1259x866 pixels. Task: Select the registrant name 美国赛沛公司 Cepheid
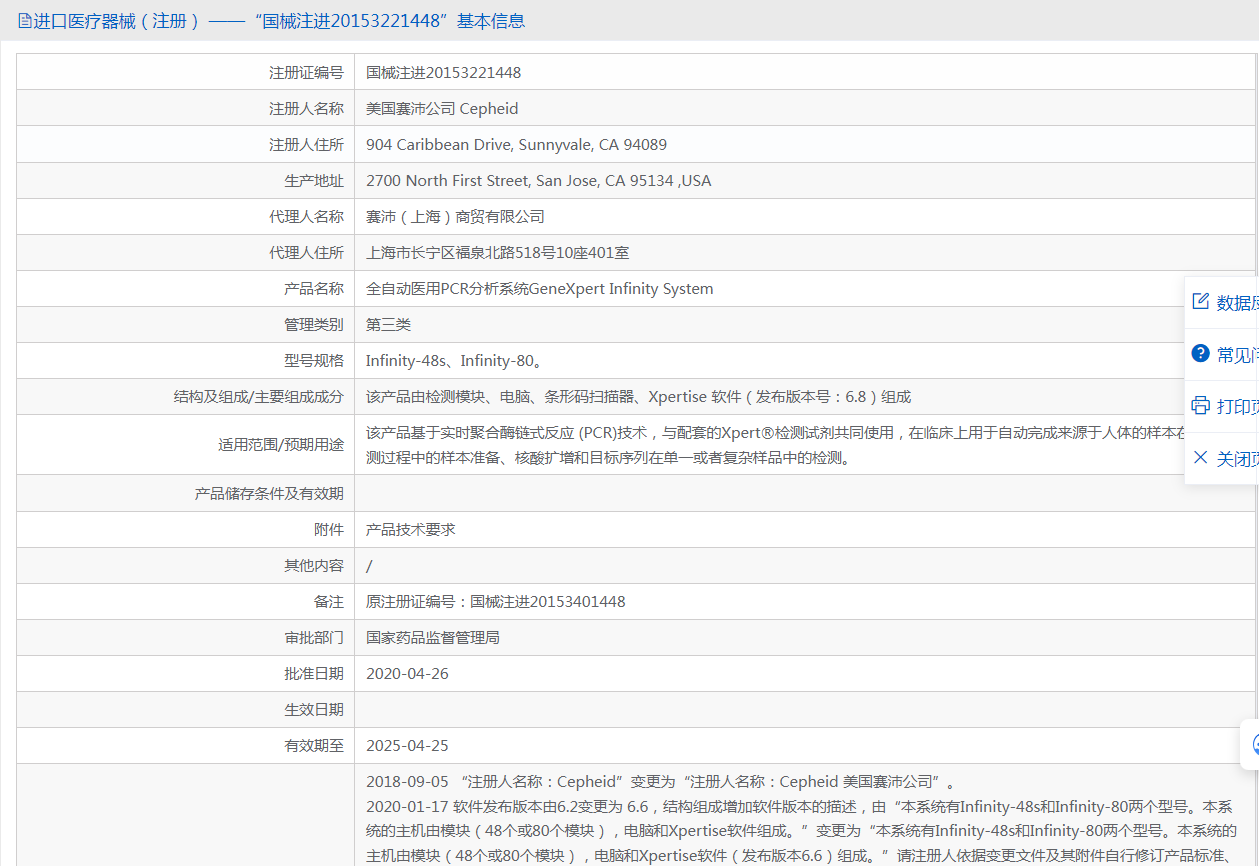[442, 109]
